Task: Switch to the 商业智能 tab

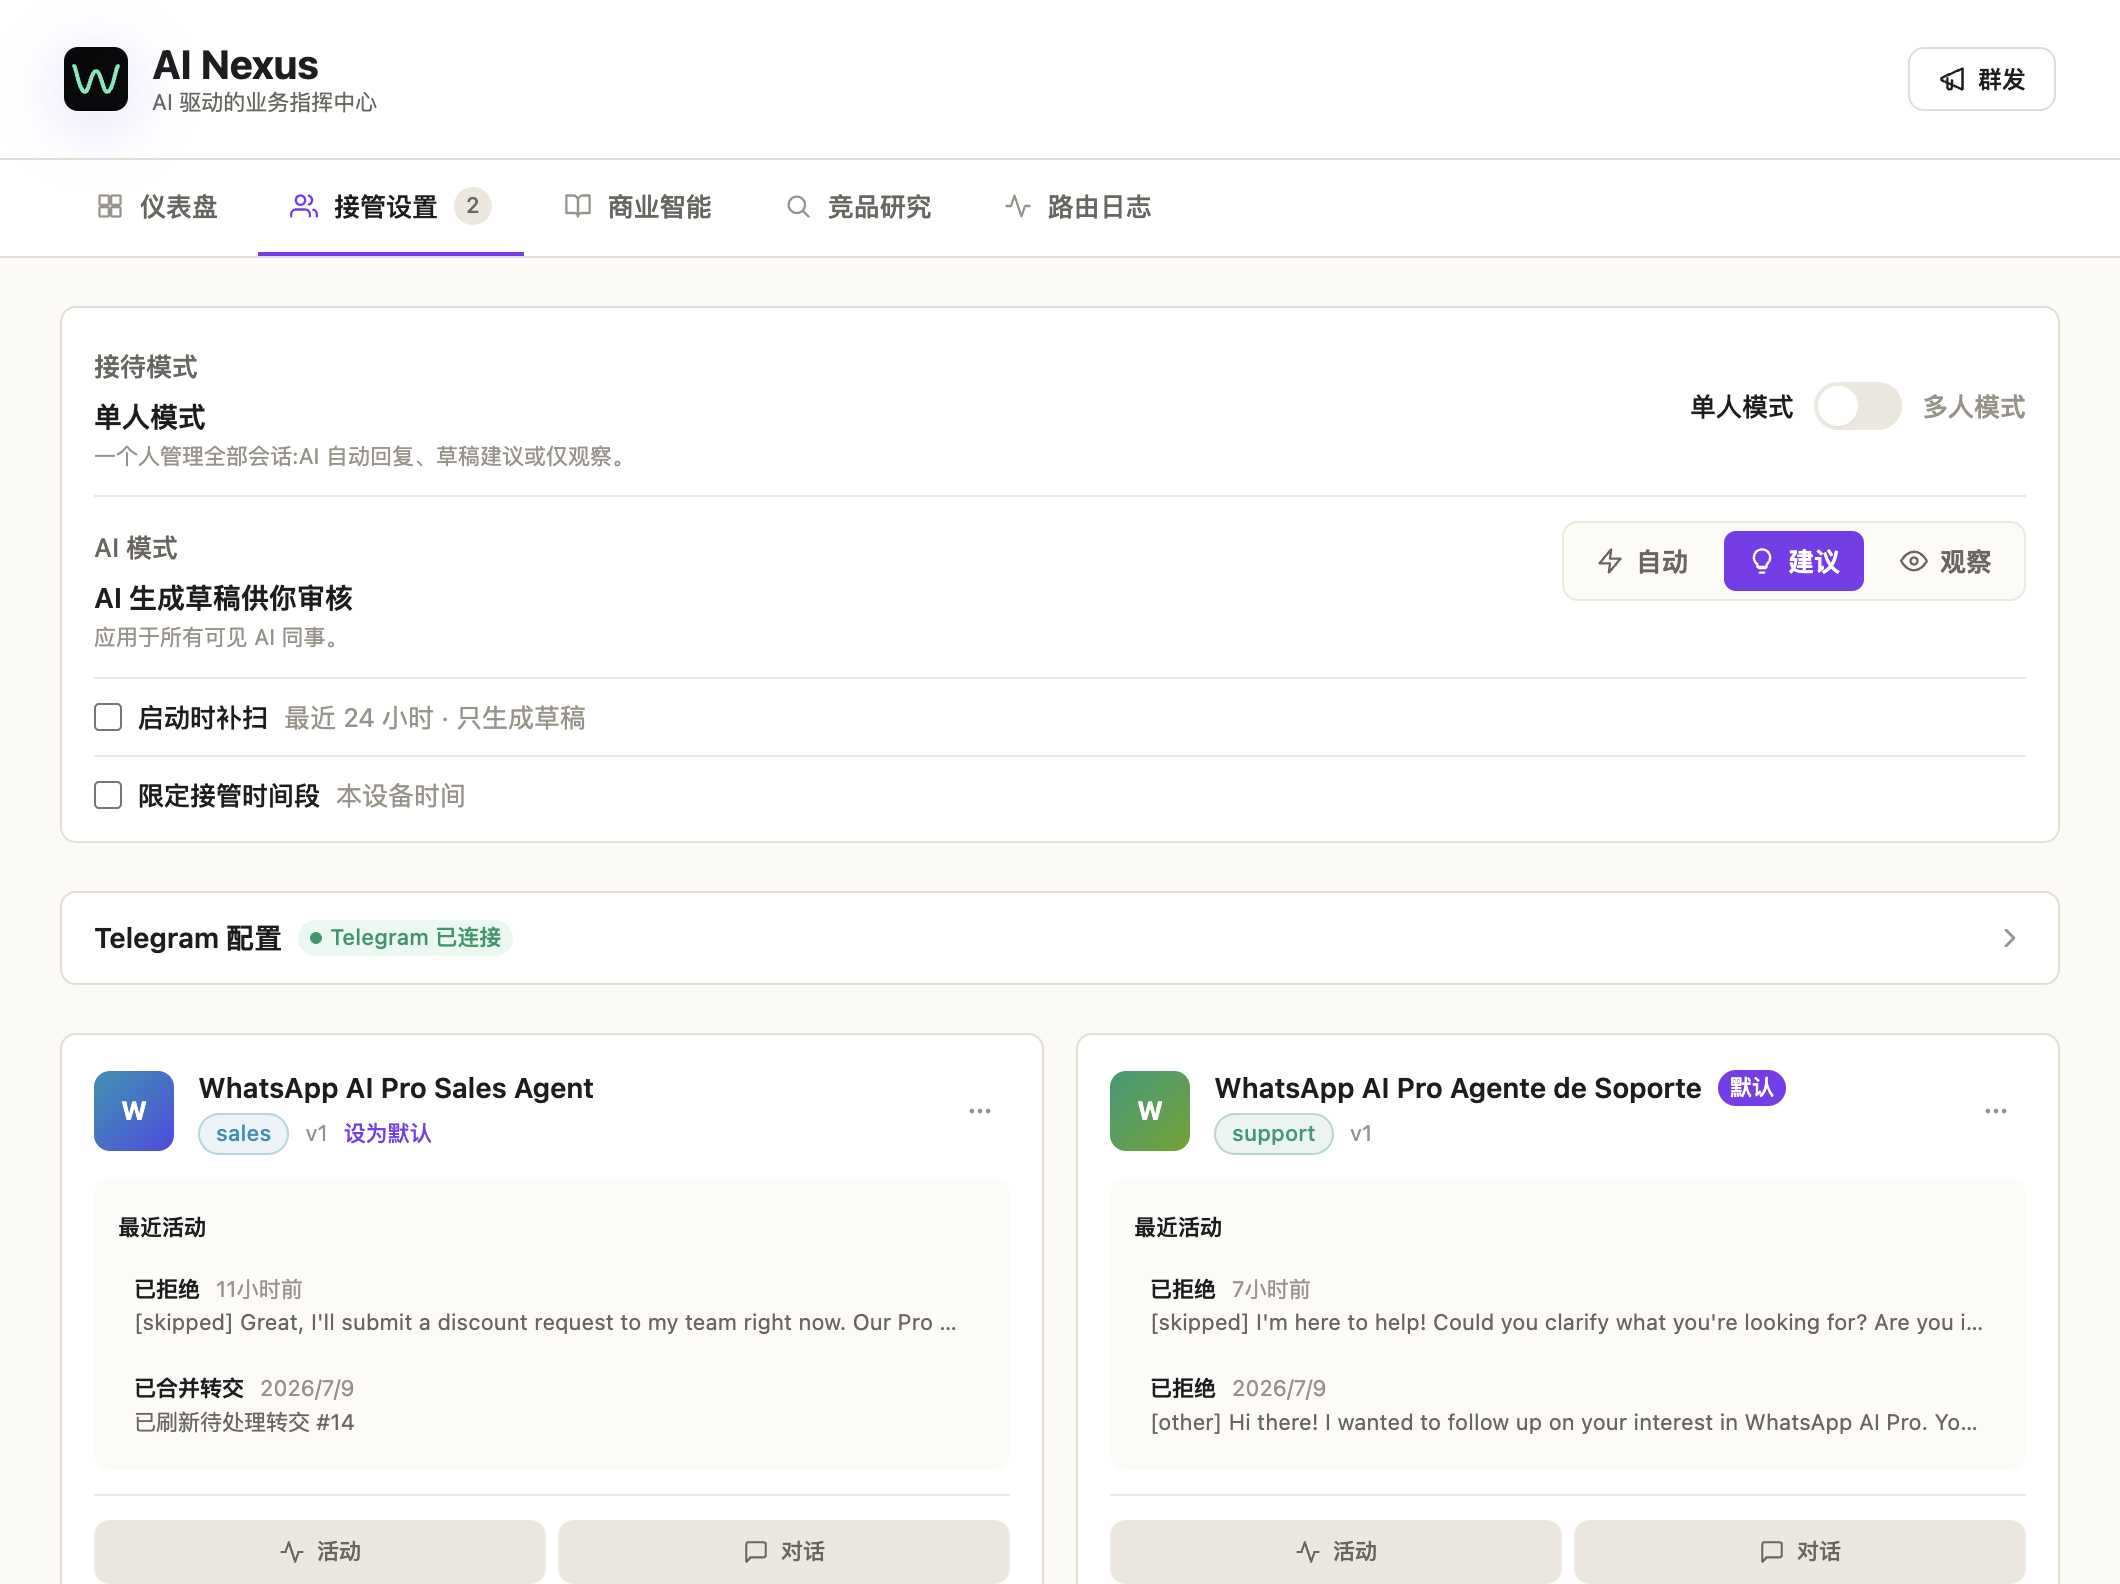Action: [638, 207]
